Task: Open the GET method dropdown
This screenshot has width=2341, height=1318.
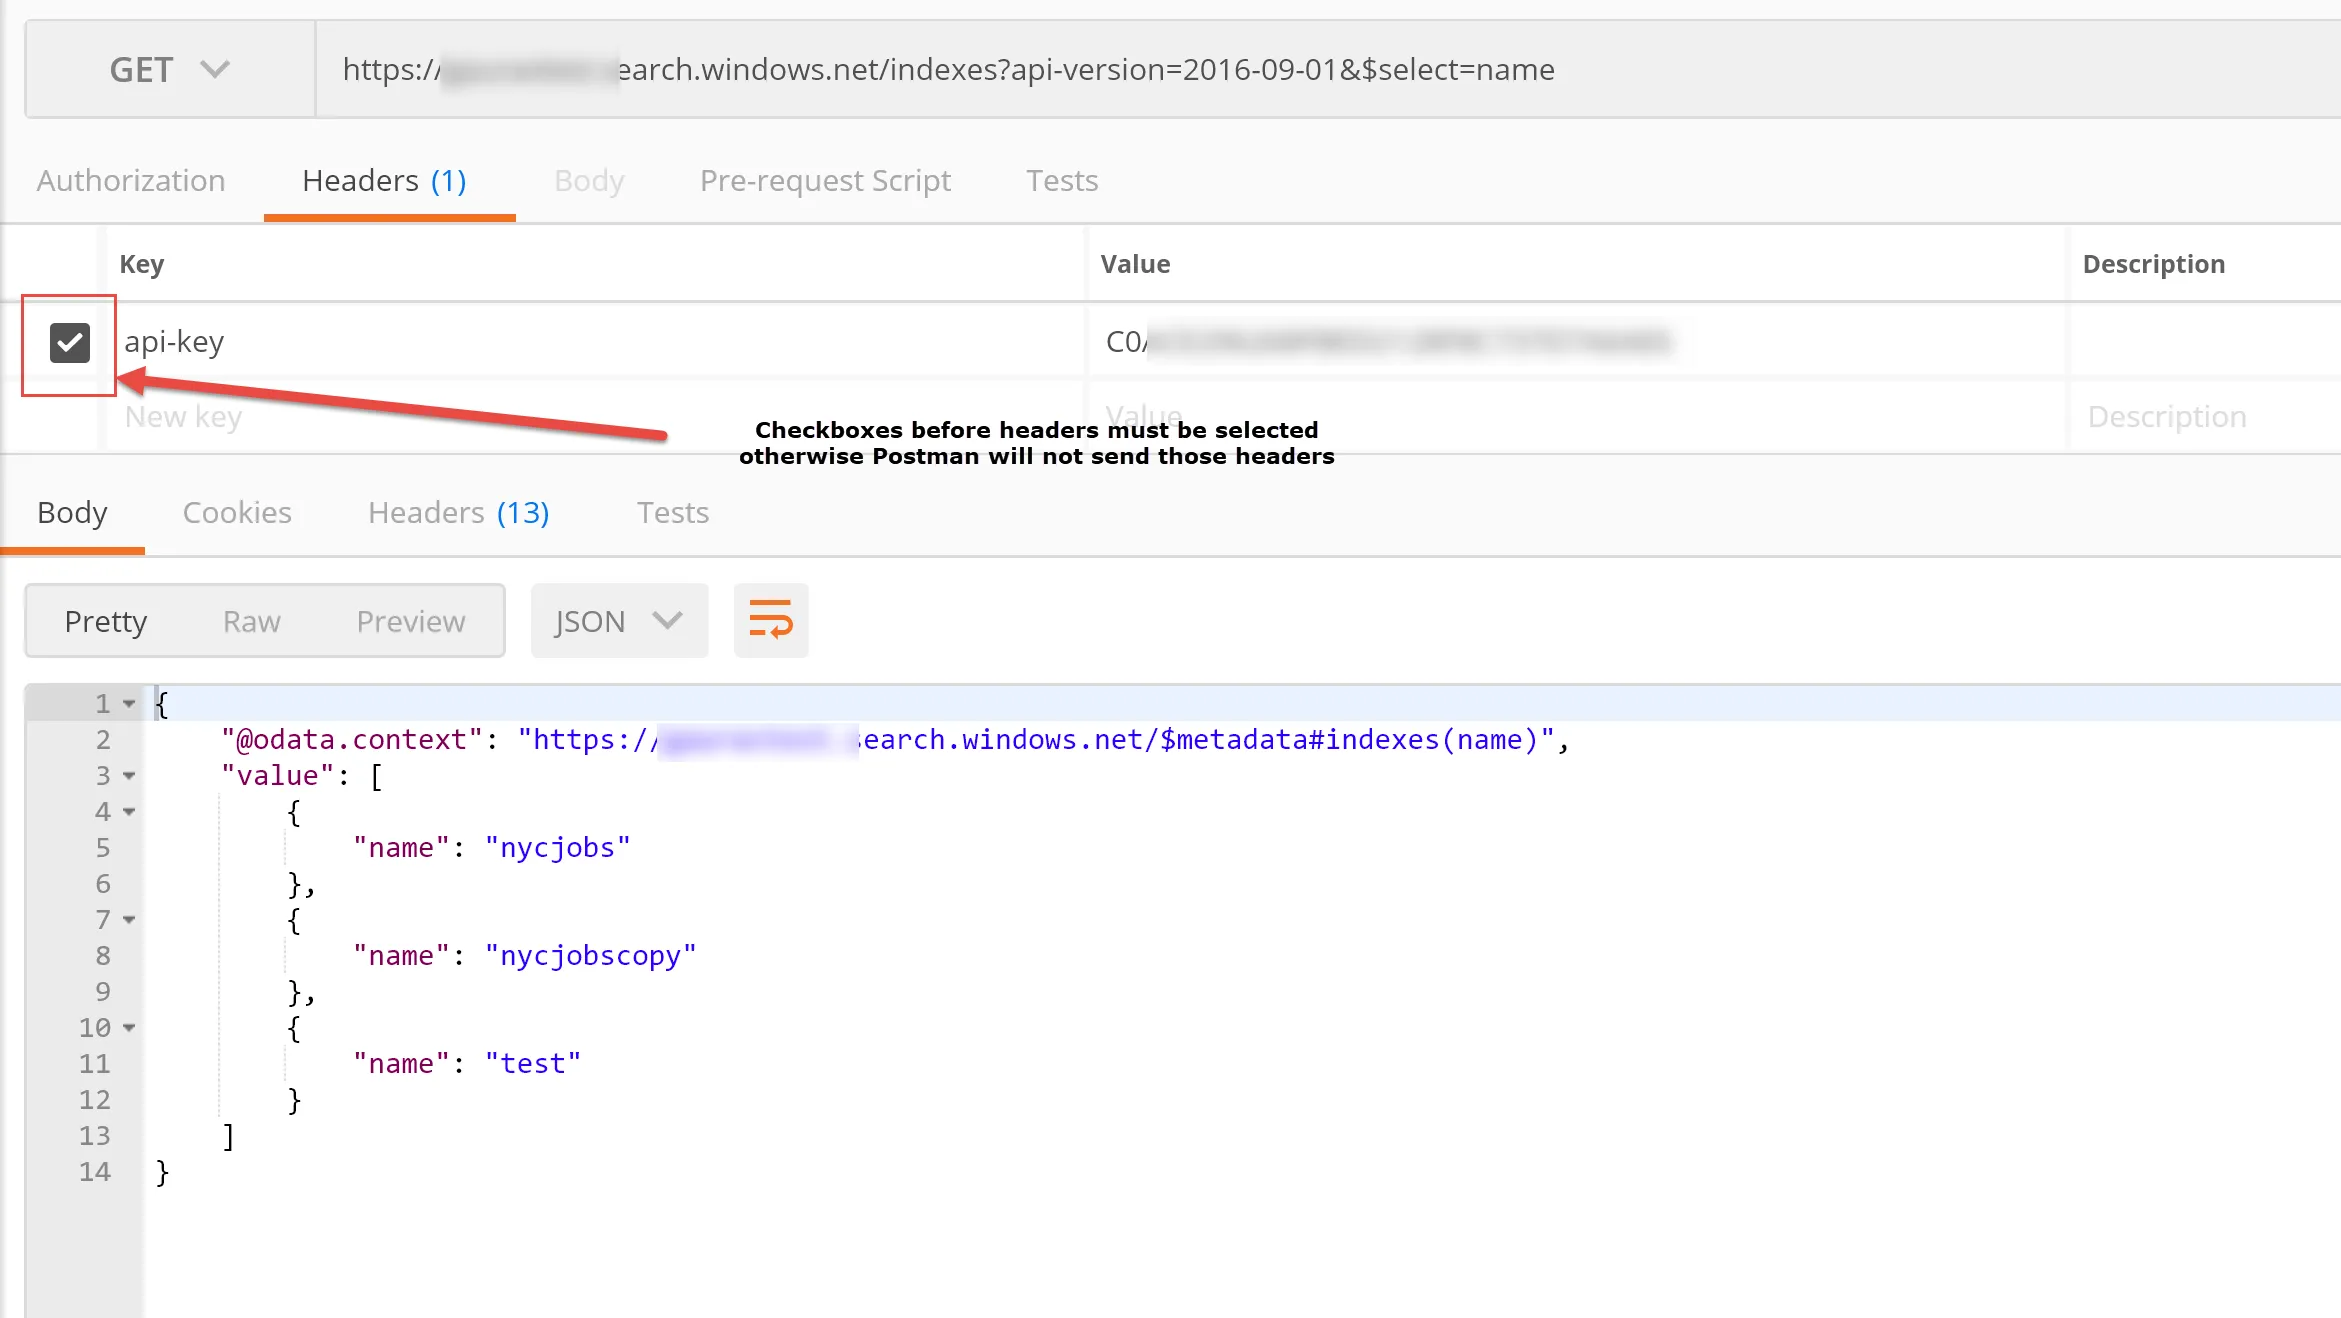Action: (x=170, y=70)
